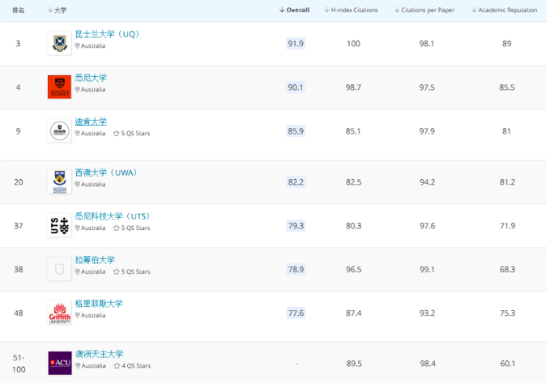Screen dimensions: 550x383
Task: Open 昆士兰大学（UQ）link
Action: (107, 34)
